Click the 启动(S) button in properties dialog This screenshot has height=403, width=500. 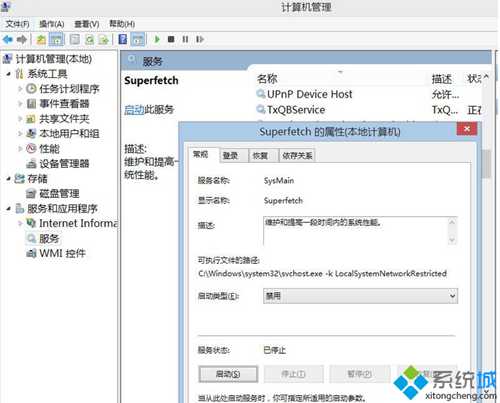tap(228, 374)
